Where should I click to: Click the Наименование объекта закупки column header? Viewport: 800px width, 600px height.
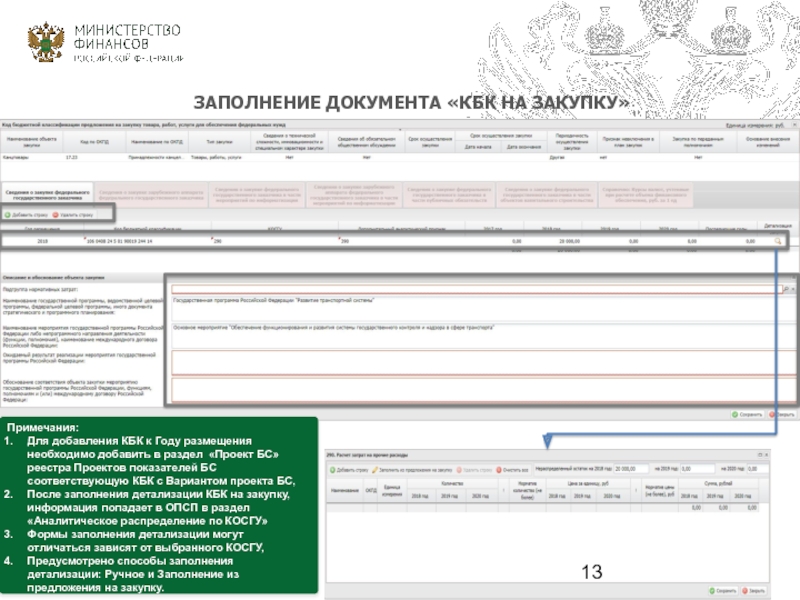(32, 141)
